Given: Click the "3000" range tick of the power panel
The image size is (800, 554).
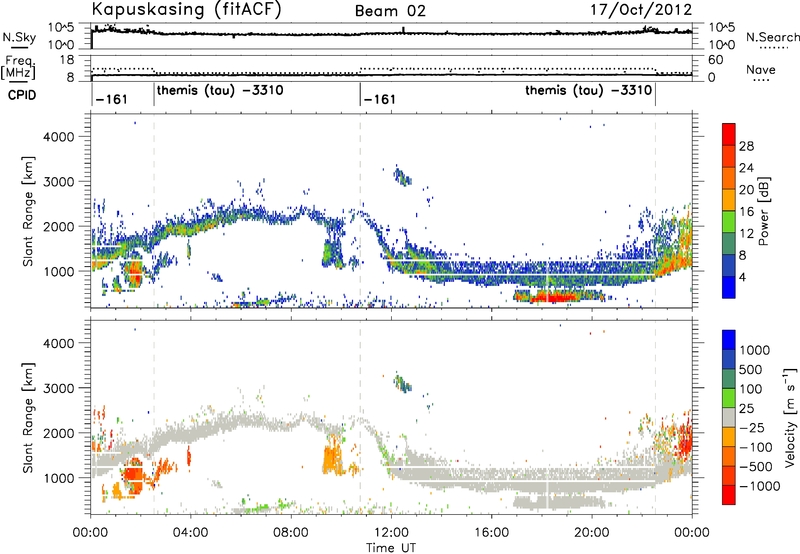Looking at the screenshot, I should click(58, 182).
